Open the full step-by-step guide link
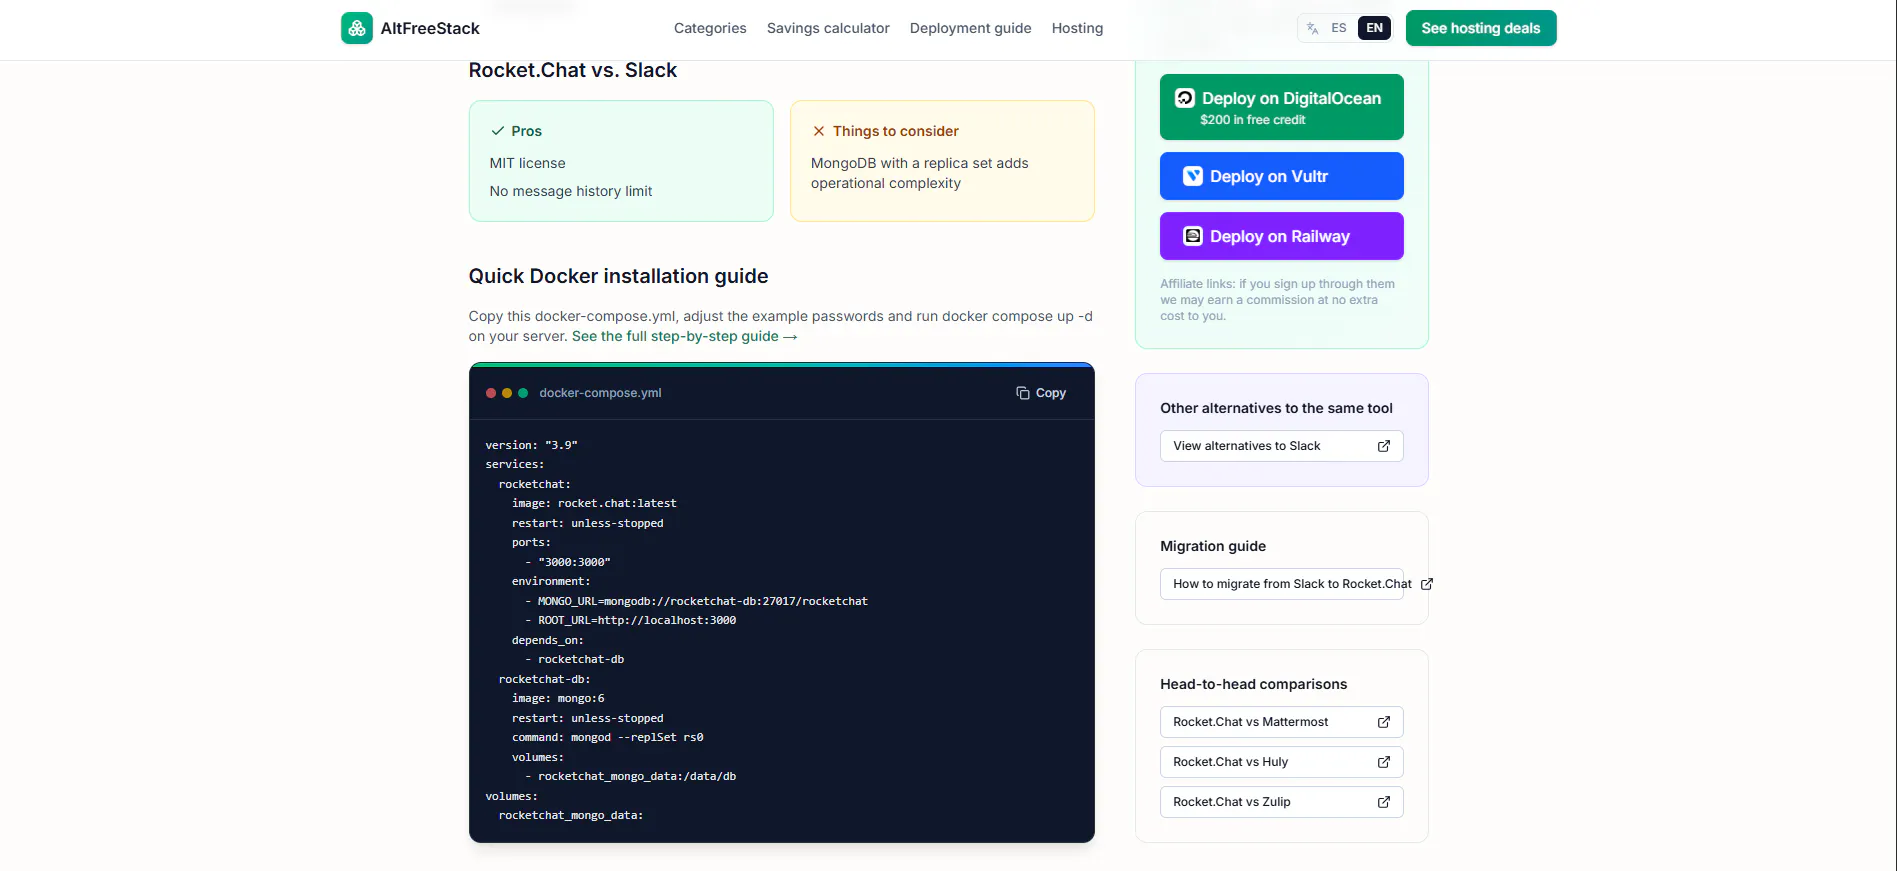This screenshot has width=1897, height=871. point(685,336)
